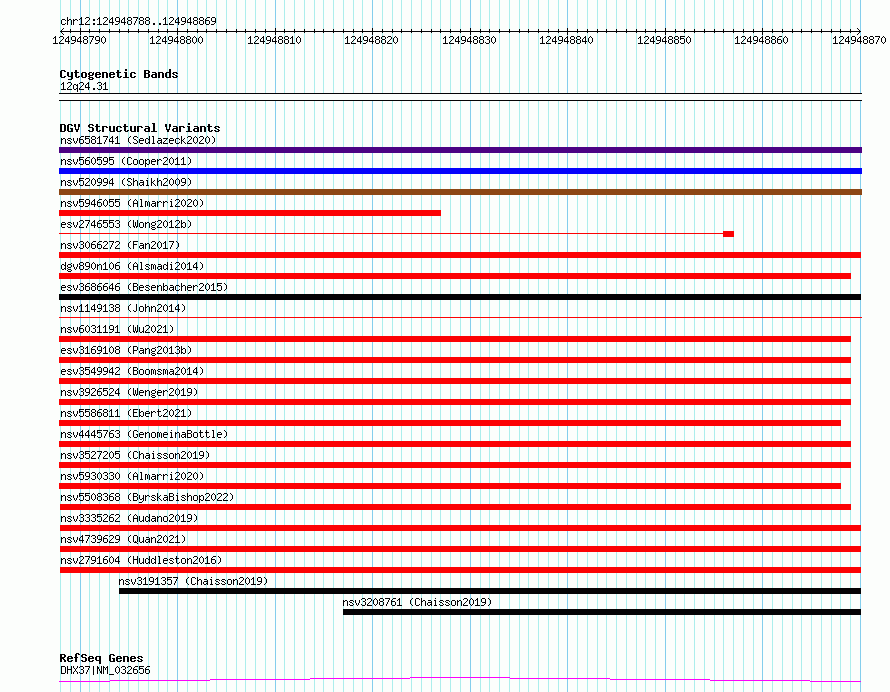This screenshot has width=890, height=692.
Task: Open nsv3191357 (Chaisson2019) label
Action: (x=193, y=581)
